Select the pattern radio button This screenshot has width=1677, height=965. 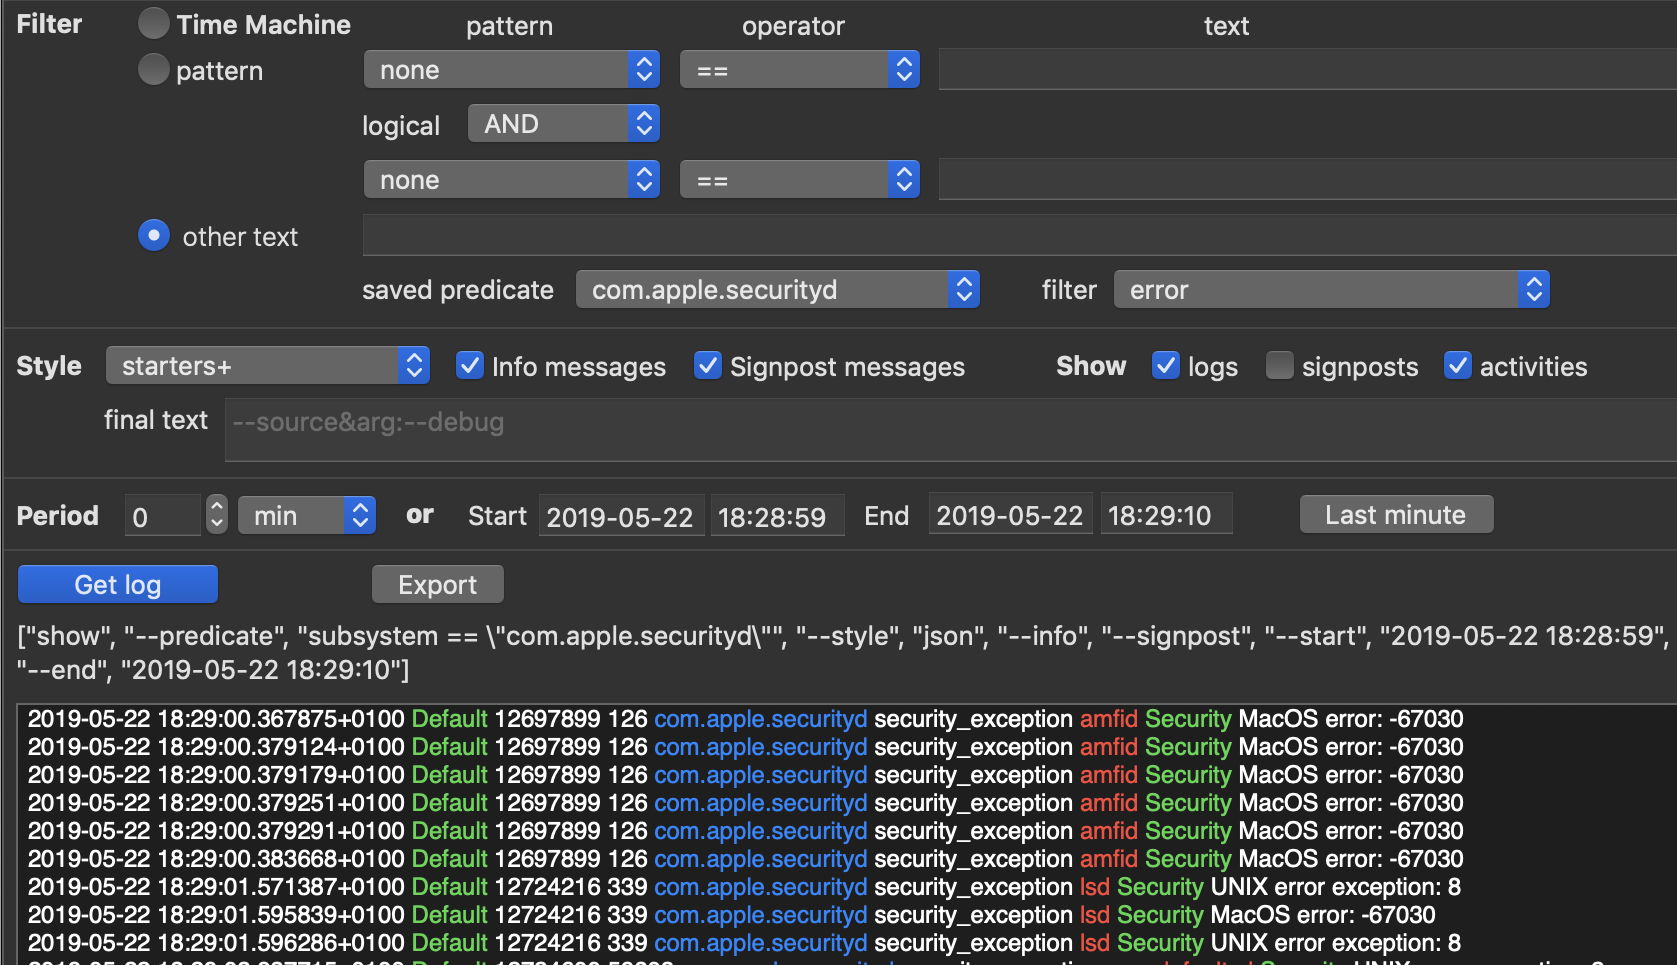(153, 70)
